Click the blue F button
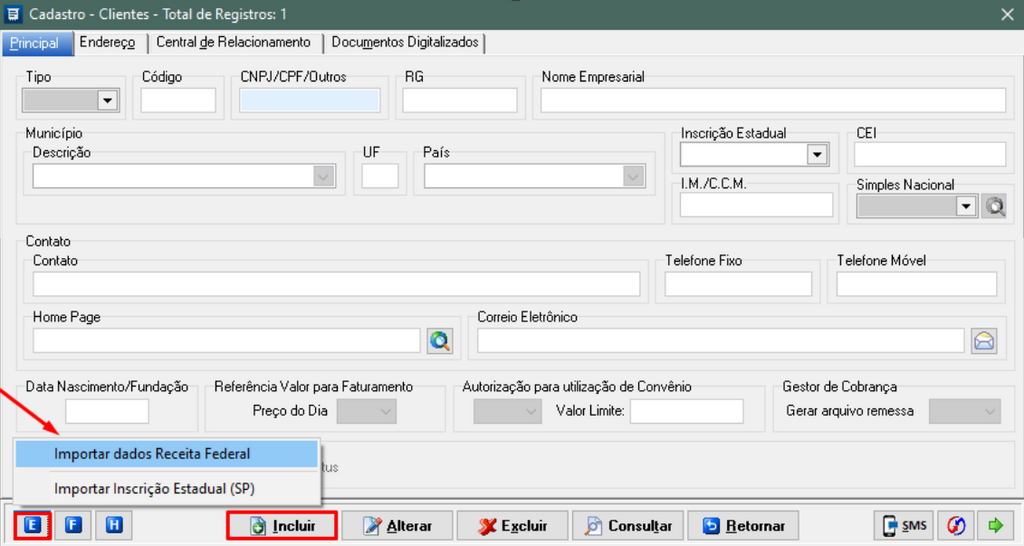Viewport: 1024px width, 546px height. [73, 525]
